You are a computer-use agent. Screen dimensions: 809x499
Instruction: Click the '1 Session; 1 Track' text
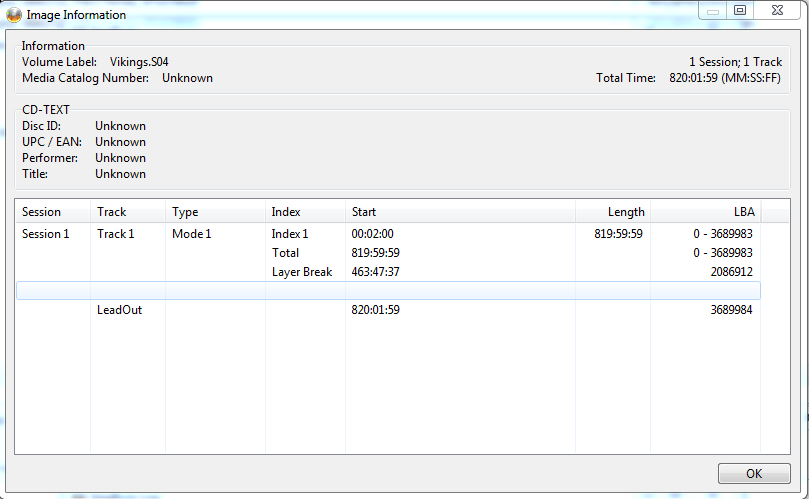point(735,62)
